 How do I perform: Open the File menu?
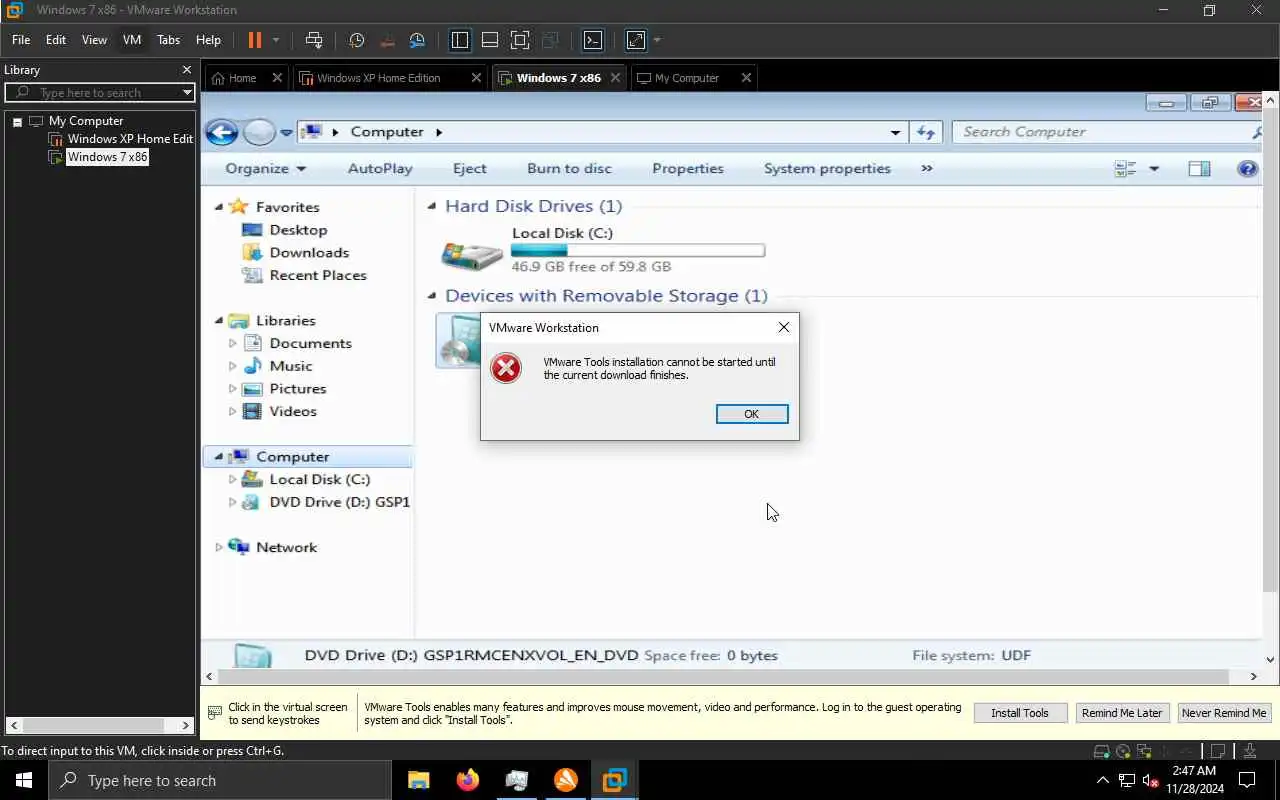(21, 40)
